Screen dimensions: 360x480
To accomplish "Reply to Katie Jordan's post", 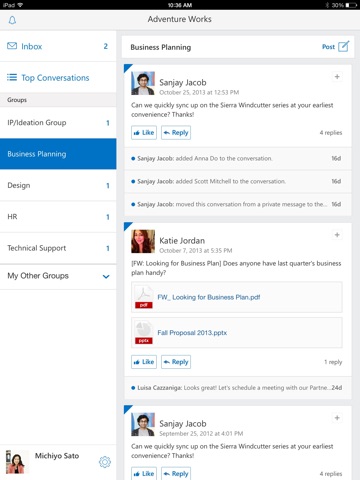I will point(176,362).
